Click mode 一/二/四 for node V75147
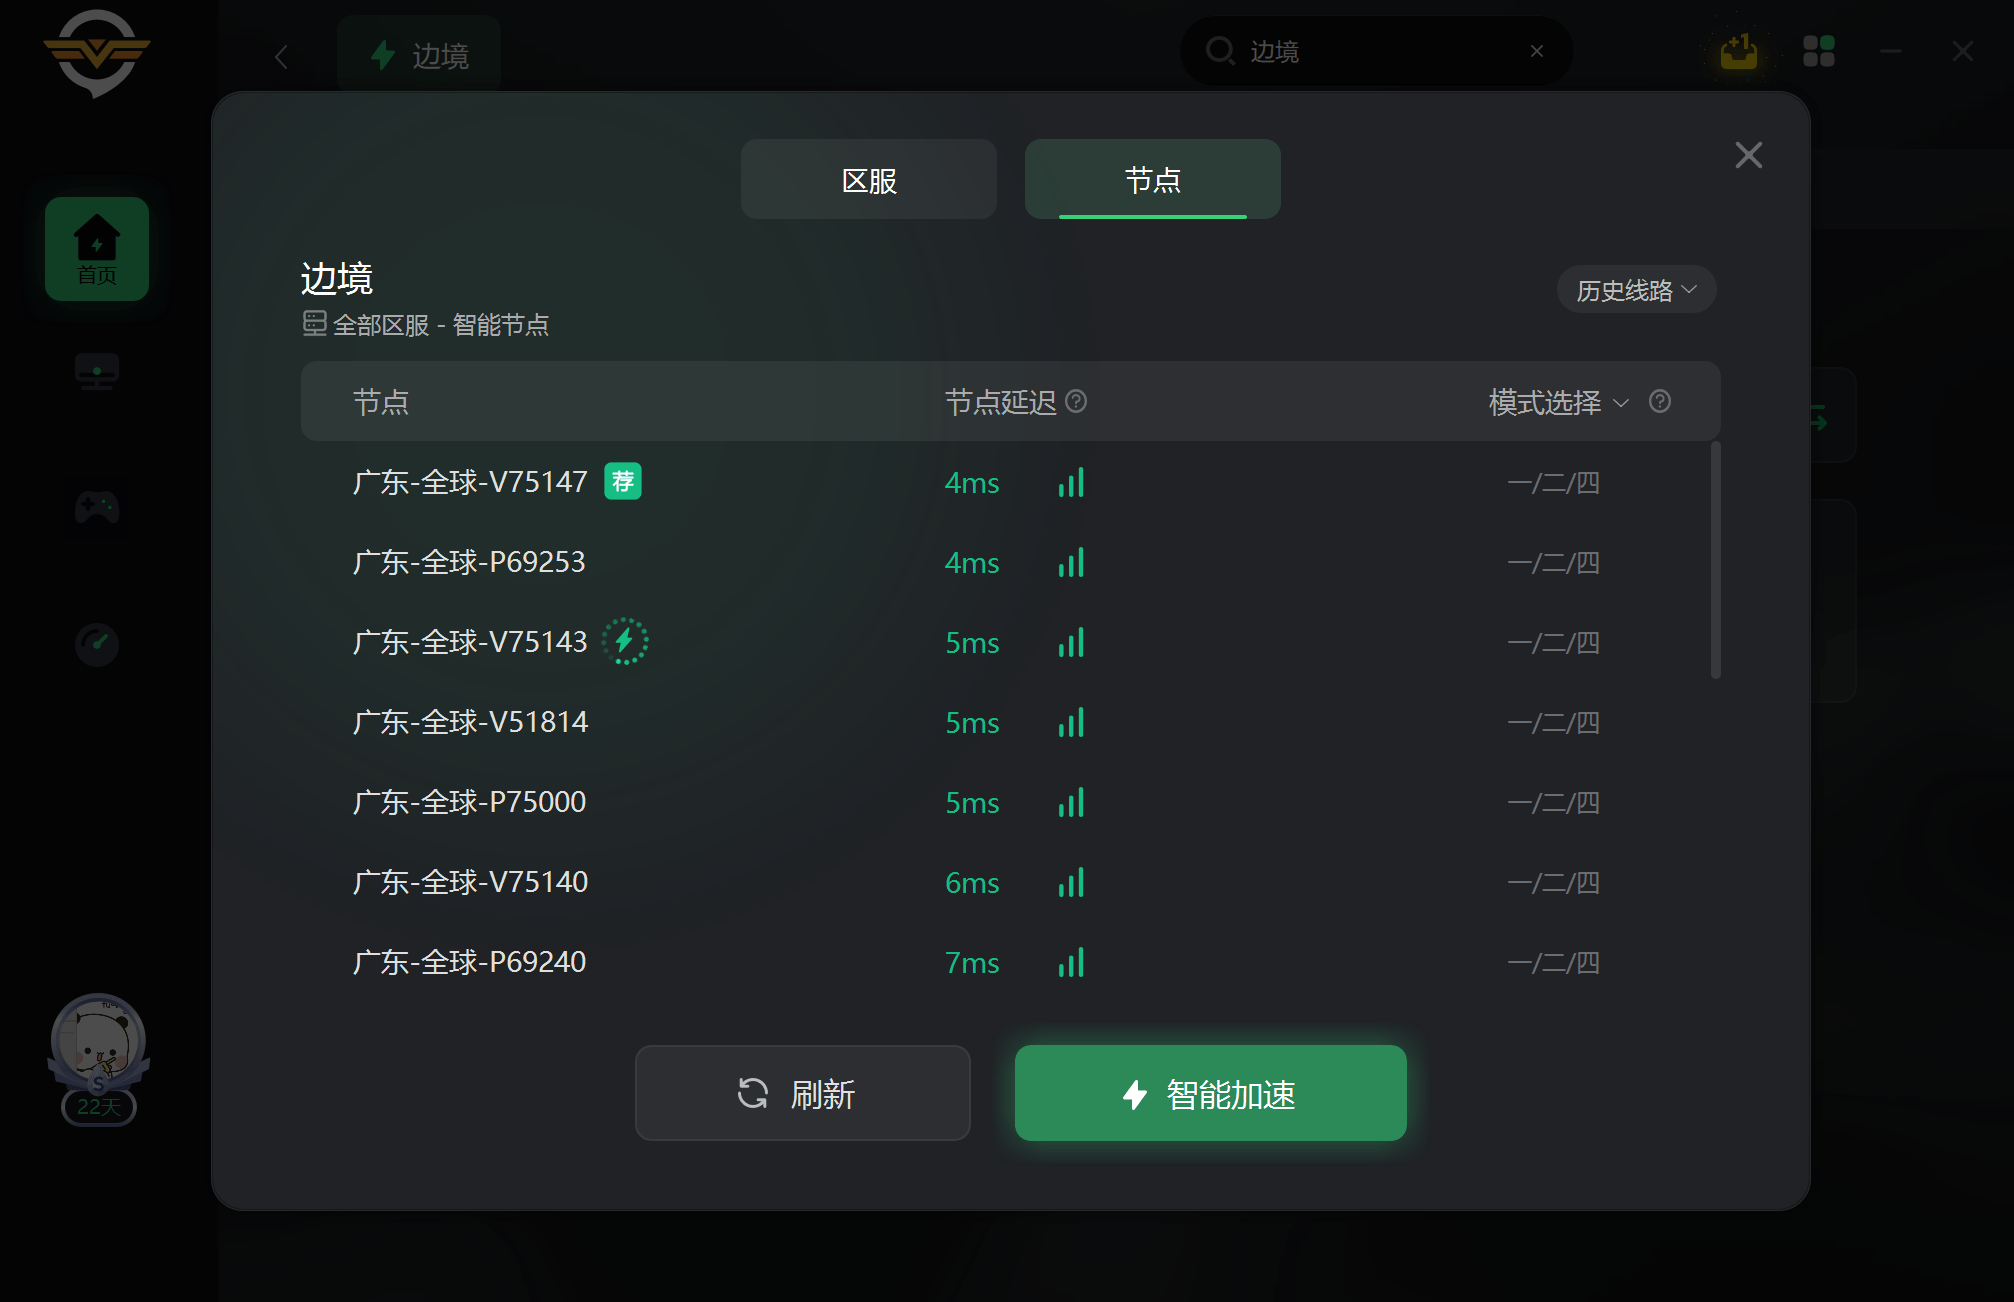Viewport: 2014px width, 1302px height. click(x=1553, y=482)
